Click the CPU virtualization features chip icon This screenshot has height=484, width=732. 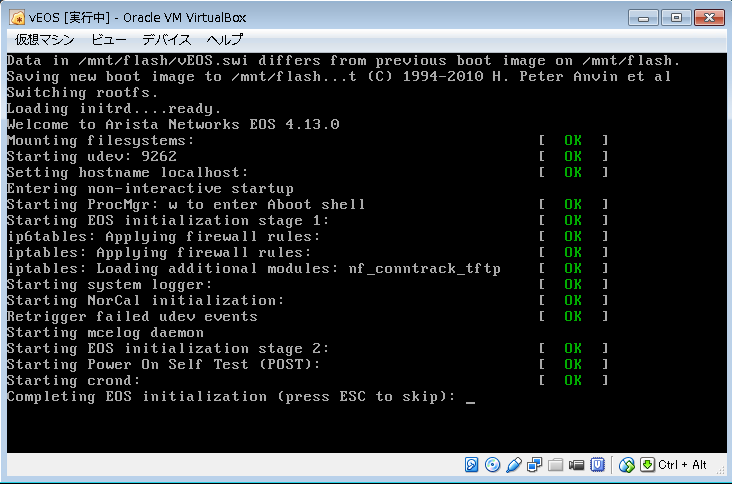pyautogui.click(x=598, y=465)
